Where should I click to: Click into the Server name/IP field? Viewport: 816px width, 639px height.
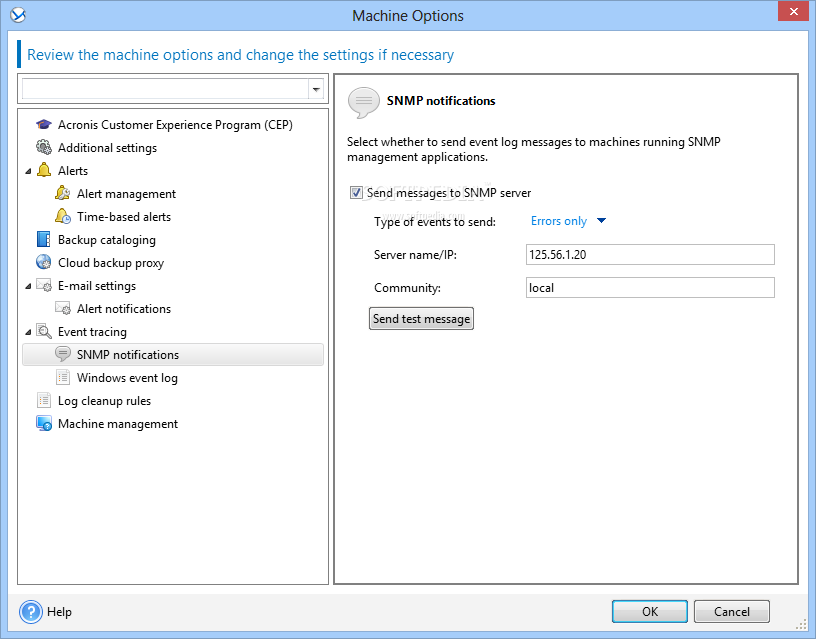click(650, 254)
